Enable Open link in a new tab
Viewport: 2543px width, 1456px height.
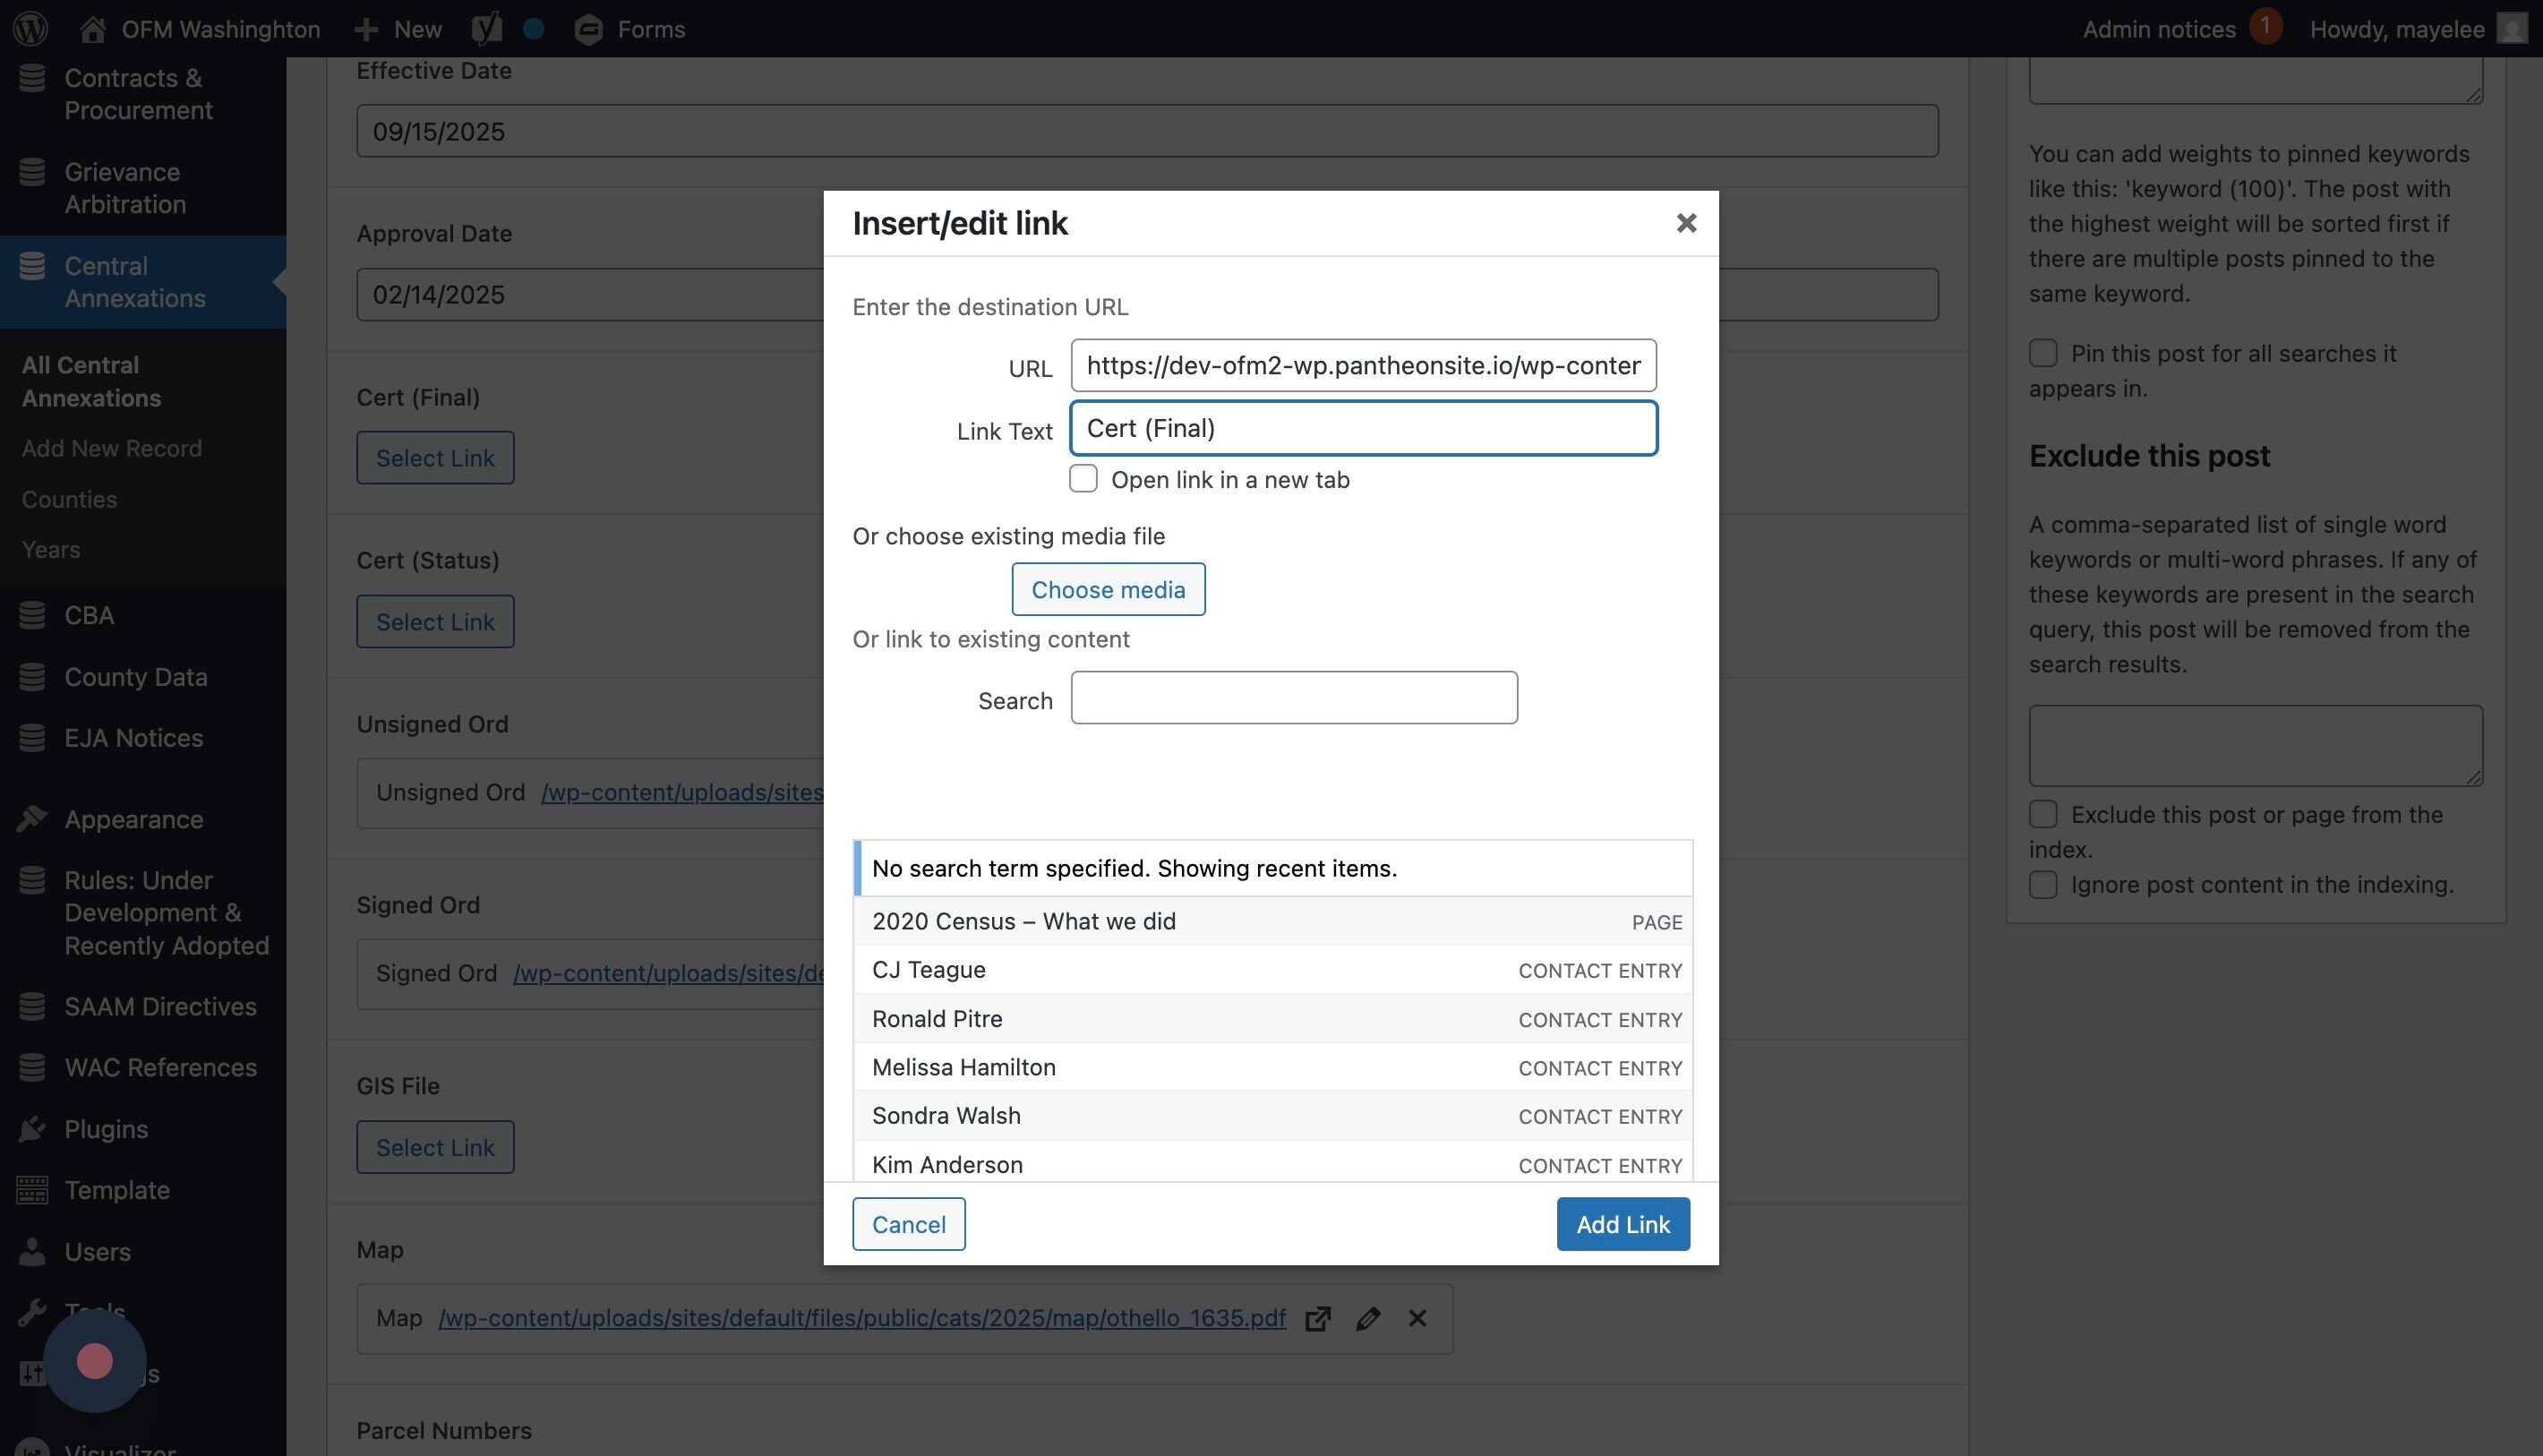click(x=1083, y=479)
